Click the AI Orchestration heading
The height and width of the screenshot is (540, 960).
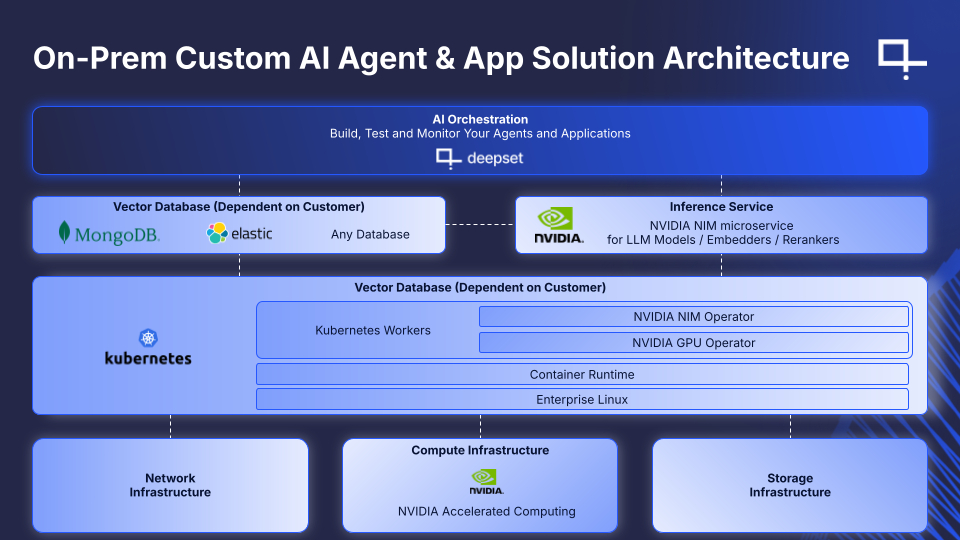coord(480,119)
